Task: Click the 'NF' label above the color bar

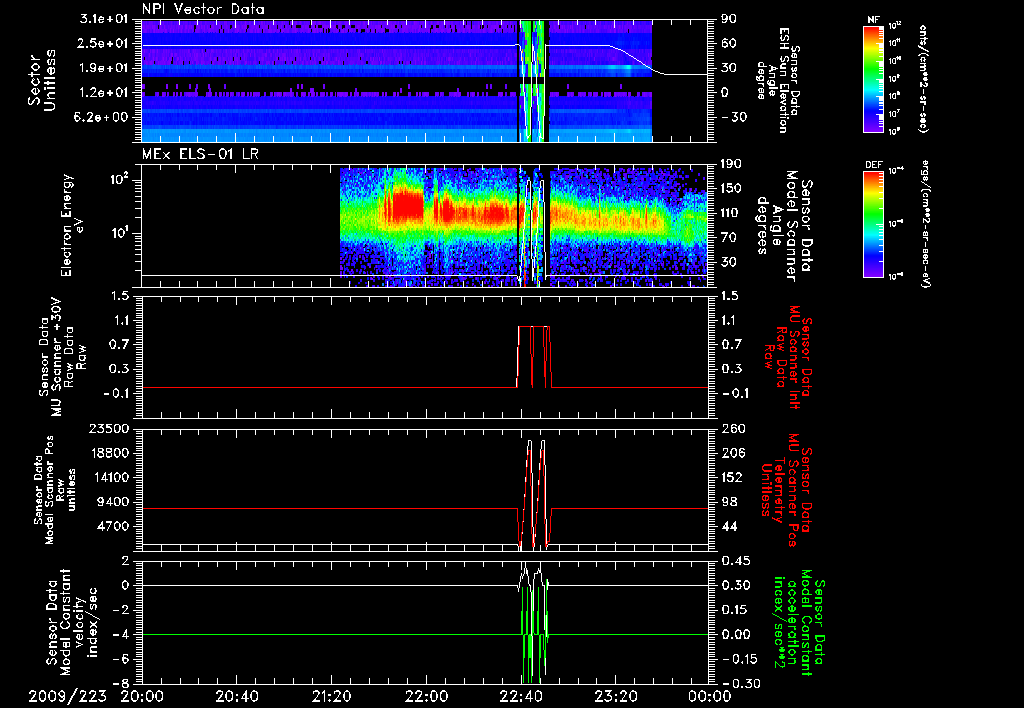Action: coord(873,20)
